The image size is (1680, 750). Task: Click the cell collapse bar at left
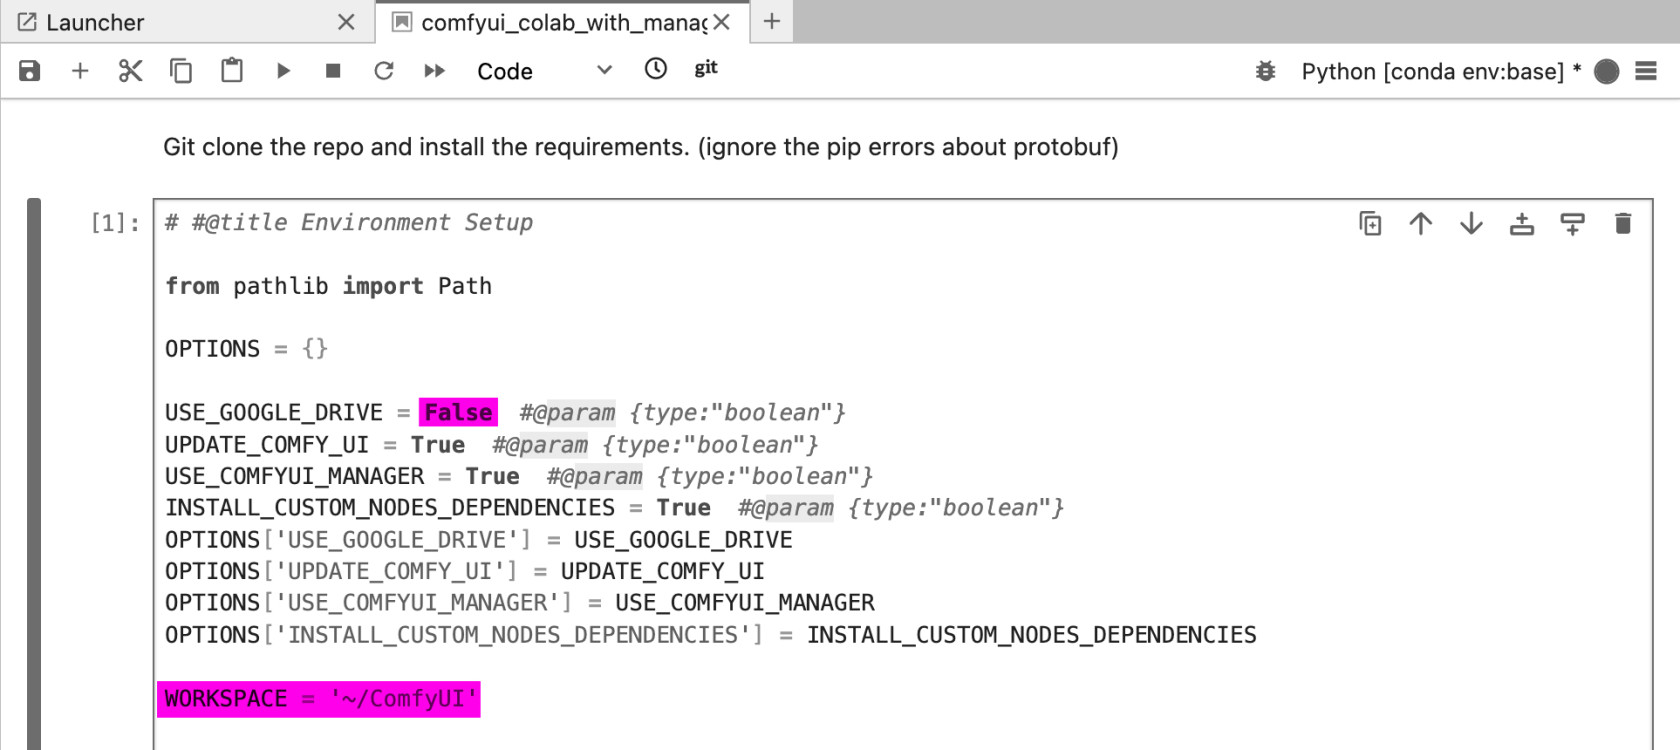tap(34, 474)
